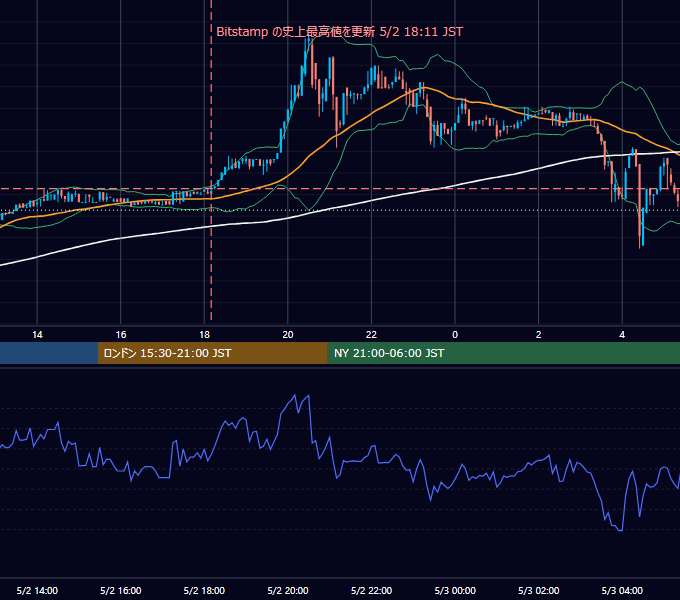Click the 16 hour axis label

click(x=121, y=335)
